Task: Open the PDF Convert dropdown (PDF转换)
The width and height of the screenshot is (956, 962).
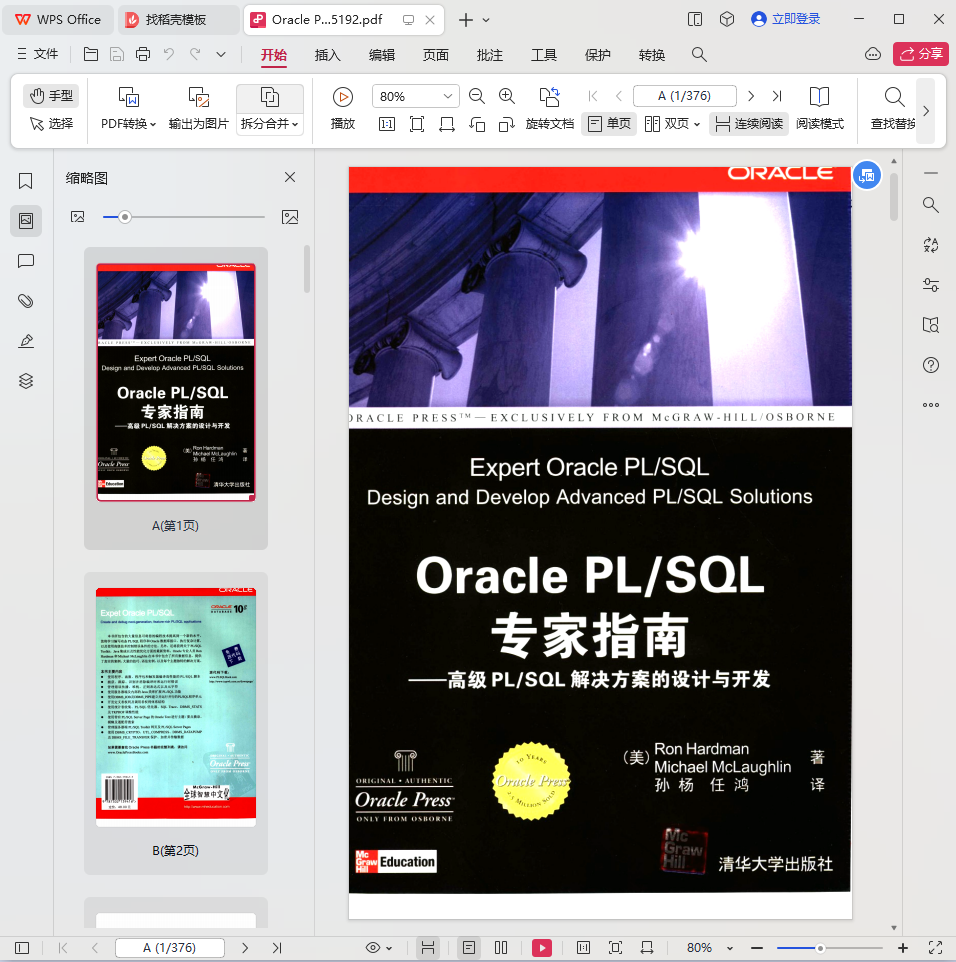Action: point(128,124)
